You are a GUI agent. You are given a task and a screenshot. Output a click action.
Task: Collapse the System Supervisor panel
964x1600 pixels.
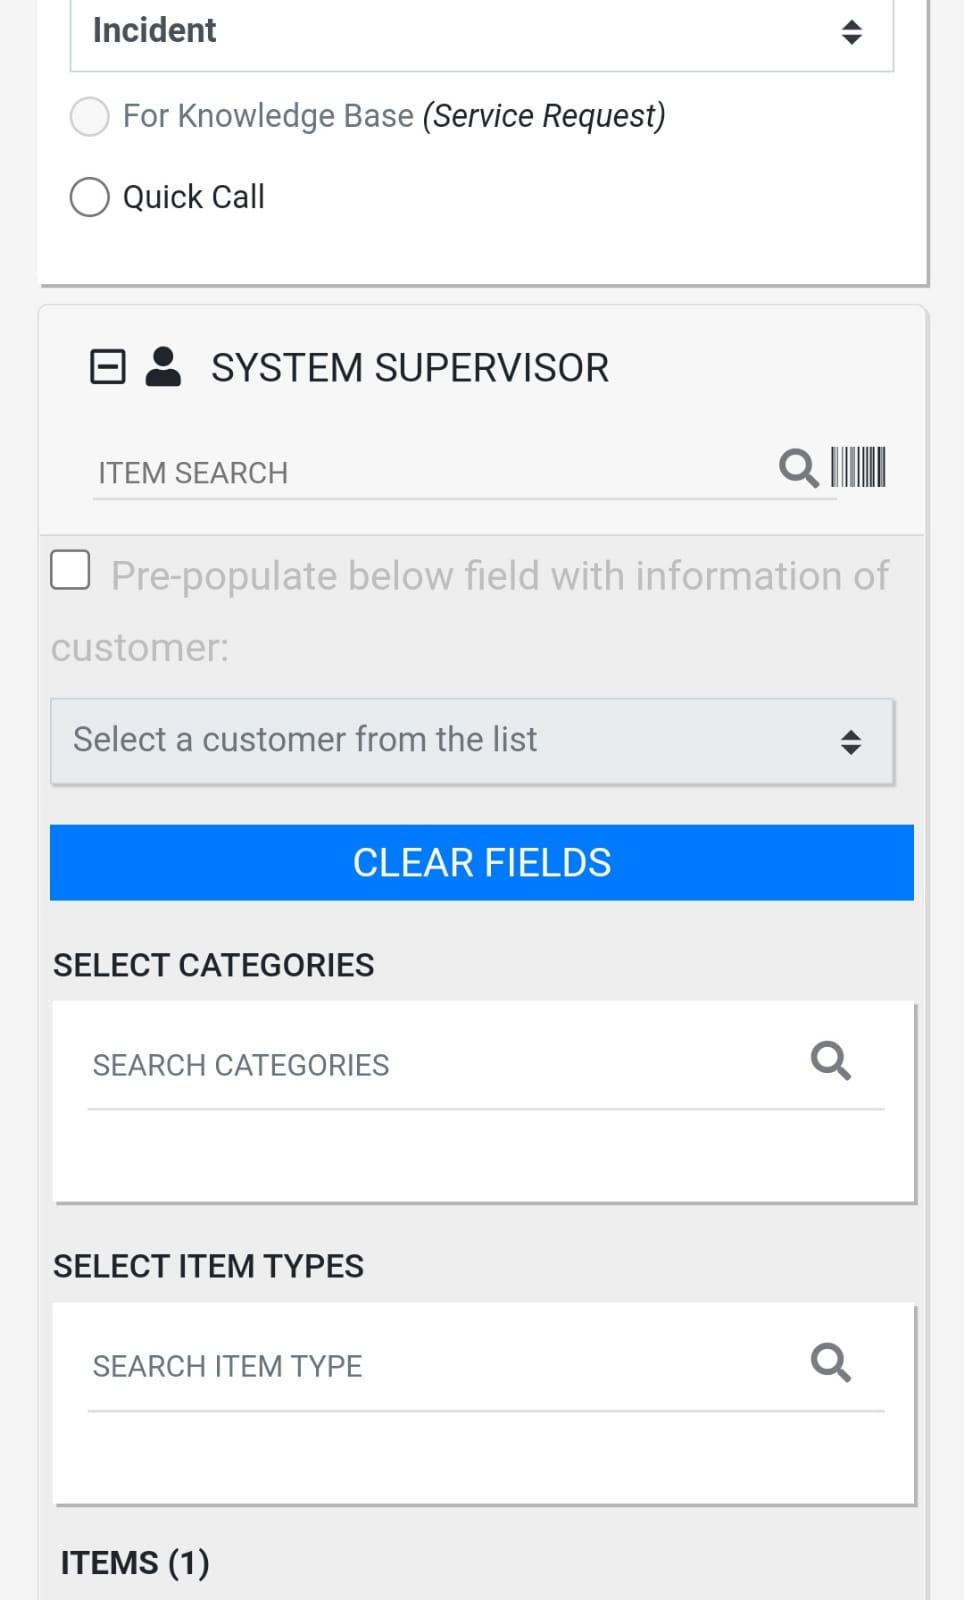108,367
